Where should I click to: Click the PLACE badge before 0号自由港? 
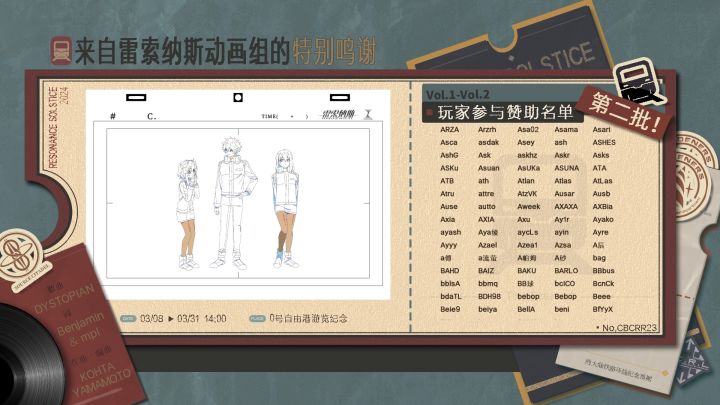[x=258, y=318]
